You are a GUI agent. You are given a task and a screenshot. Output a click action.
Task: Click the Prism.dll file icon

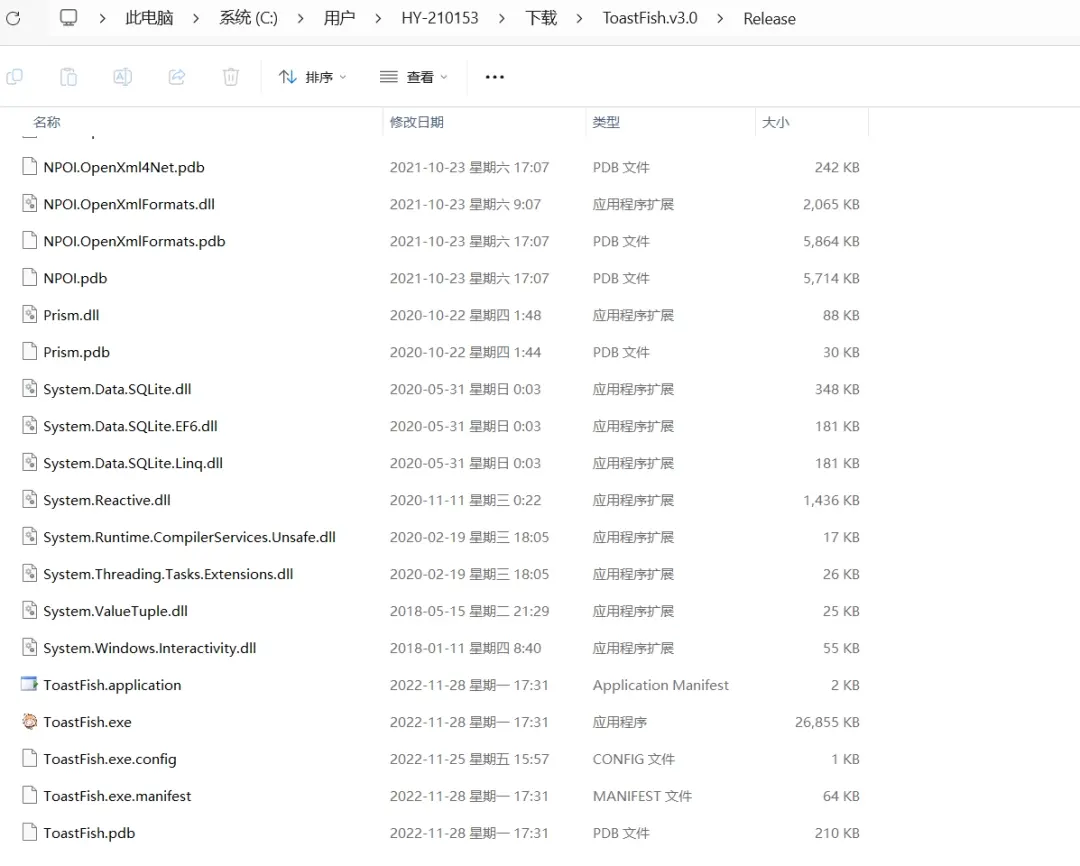click(30, 315)
